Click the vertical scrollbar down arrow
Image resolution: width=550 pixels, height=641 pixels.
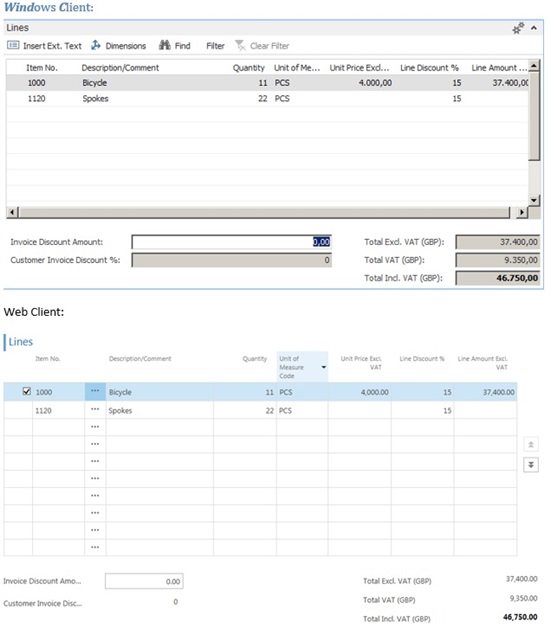534,200
